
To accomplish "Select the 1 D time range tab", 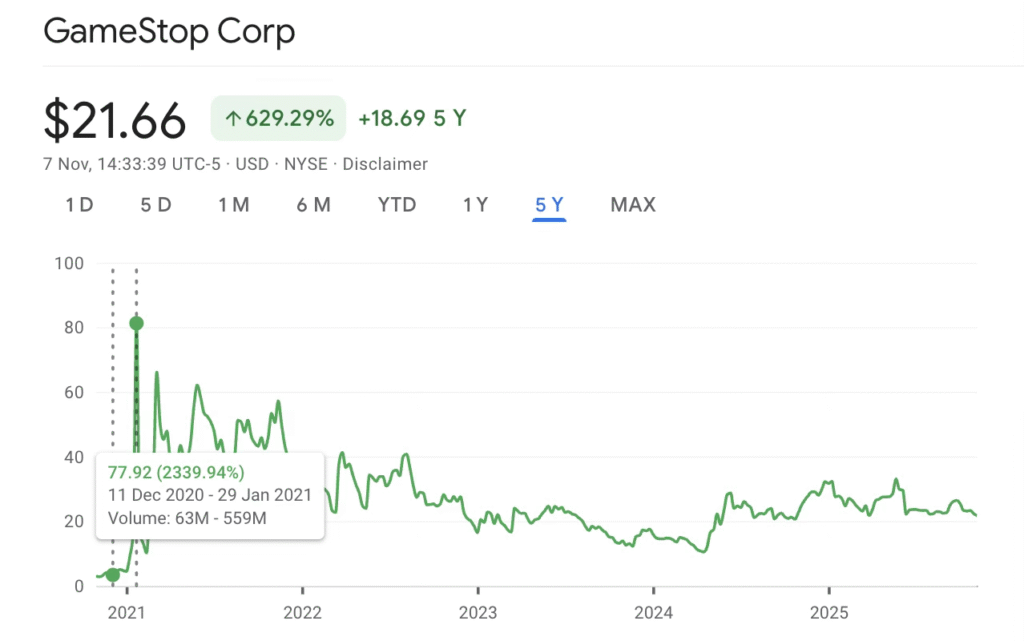I will coord(79,205).
